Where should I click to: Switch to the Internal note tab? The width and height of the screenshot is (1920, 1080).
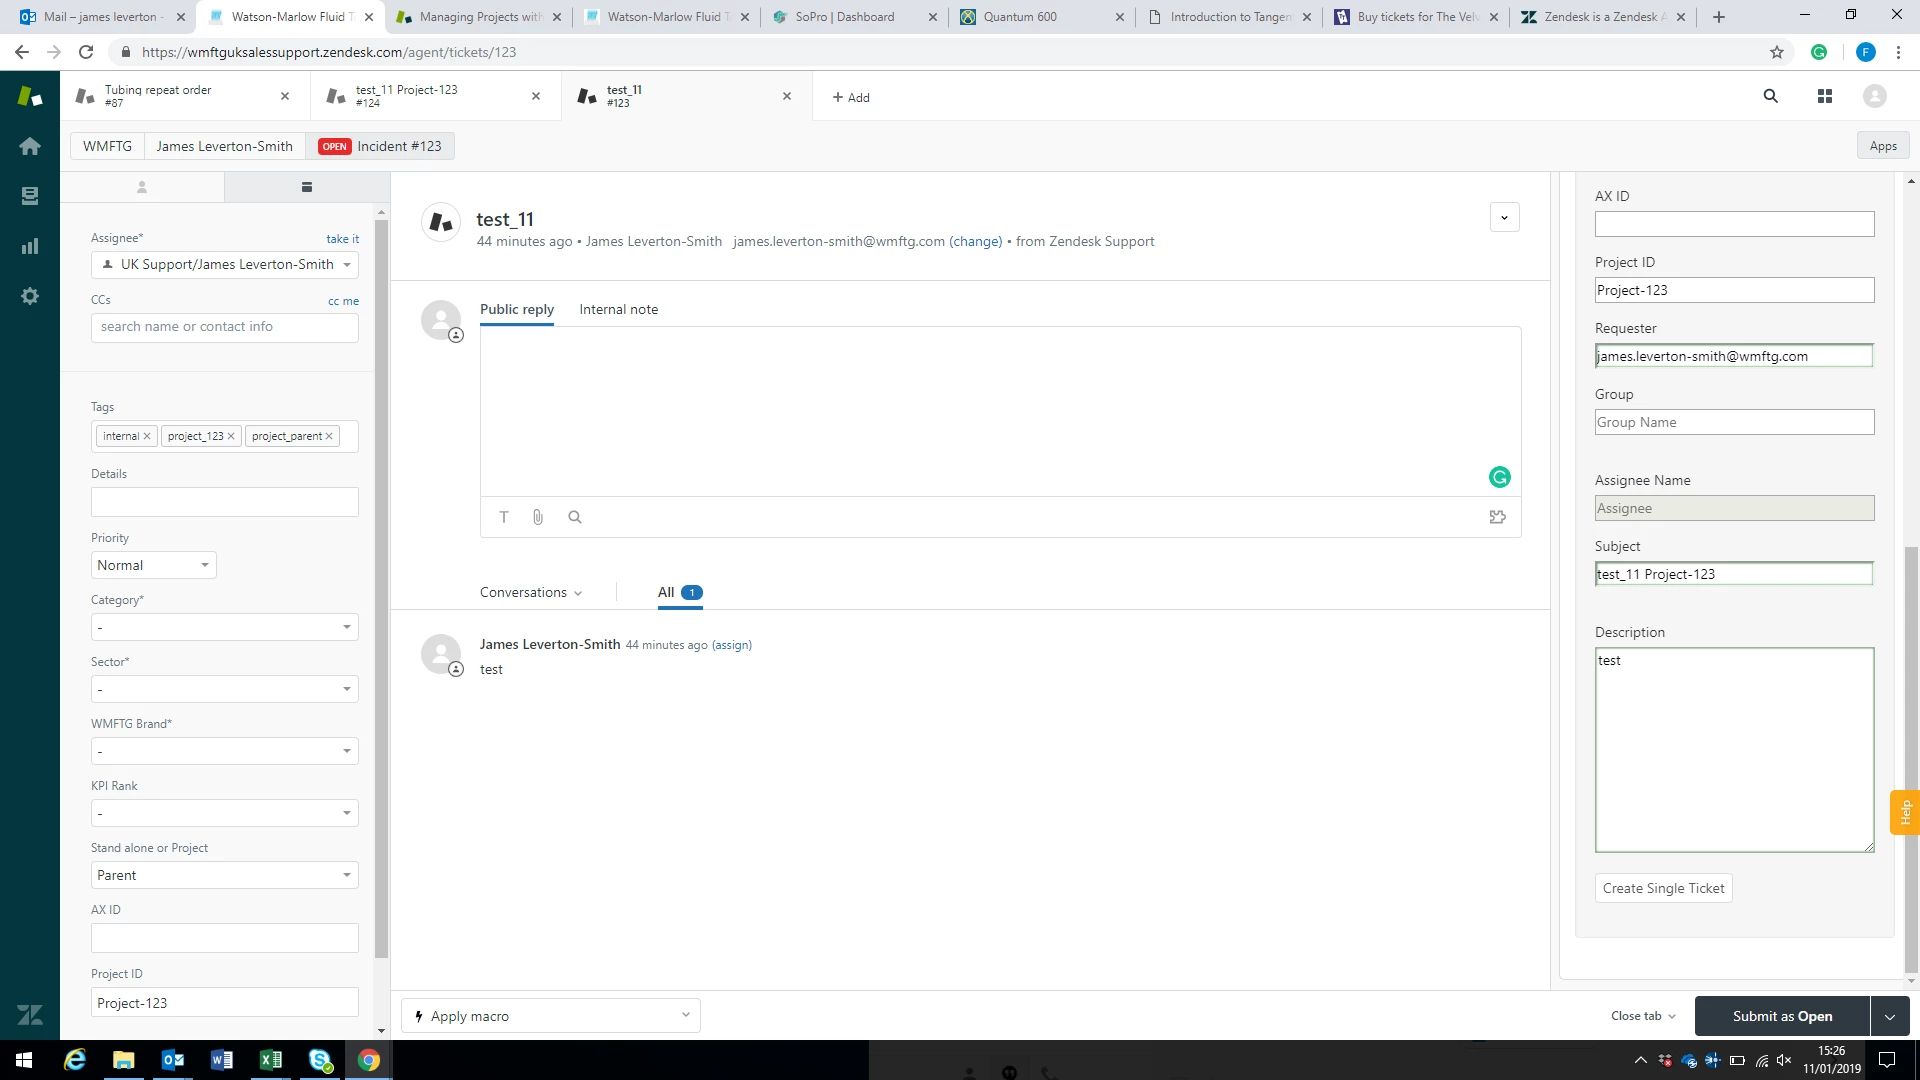point(618,309)
